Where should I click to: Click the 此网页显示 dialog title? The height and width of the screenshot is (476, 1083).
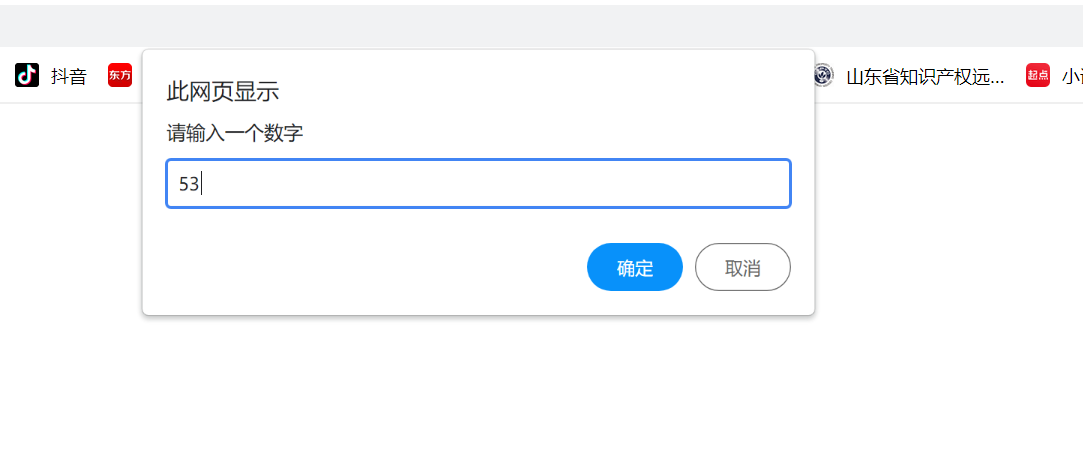point(222,92)
